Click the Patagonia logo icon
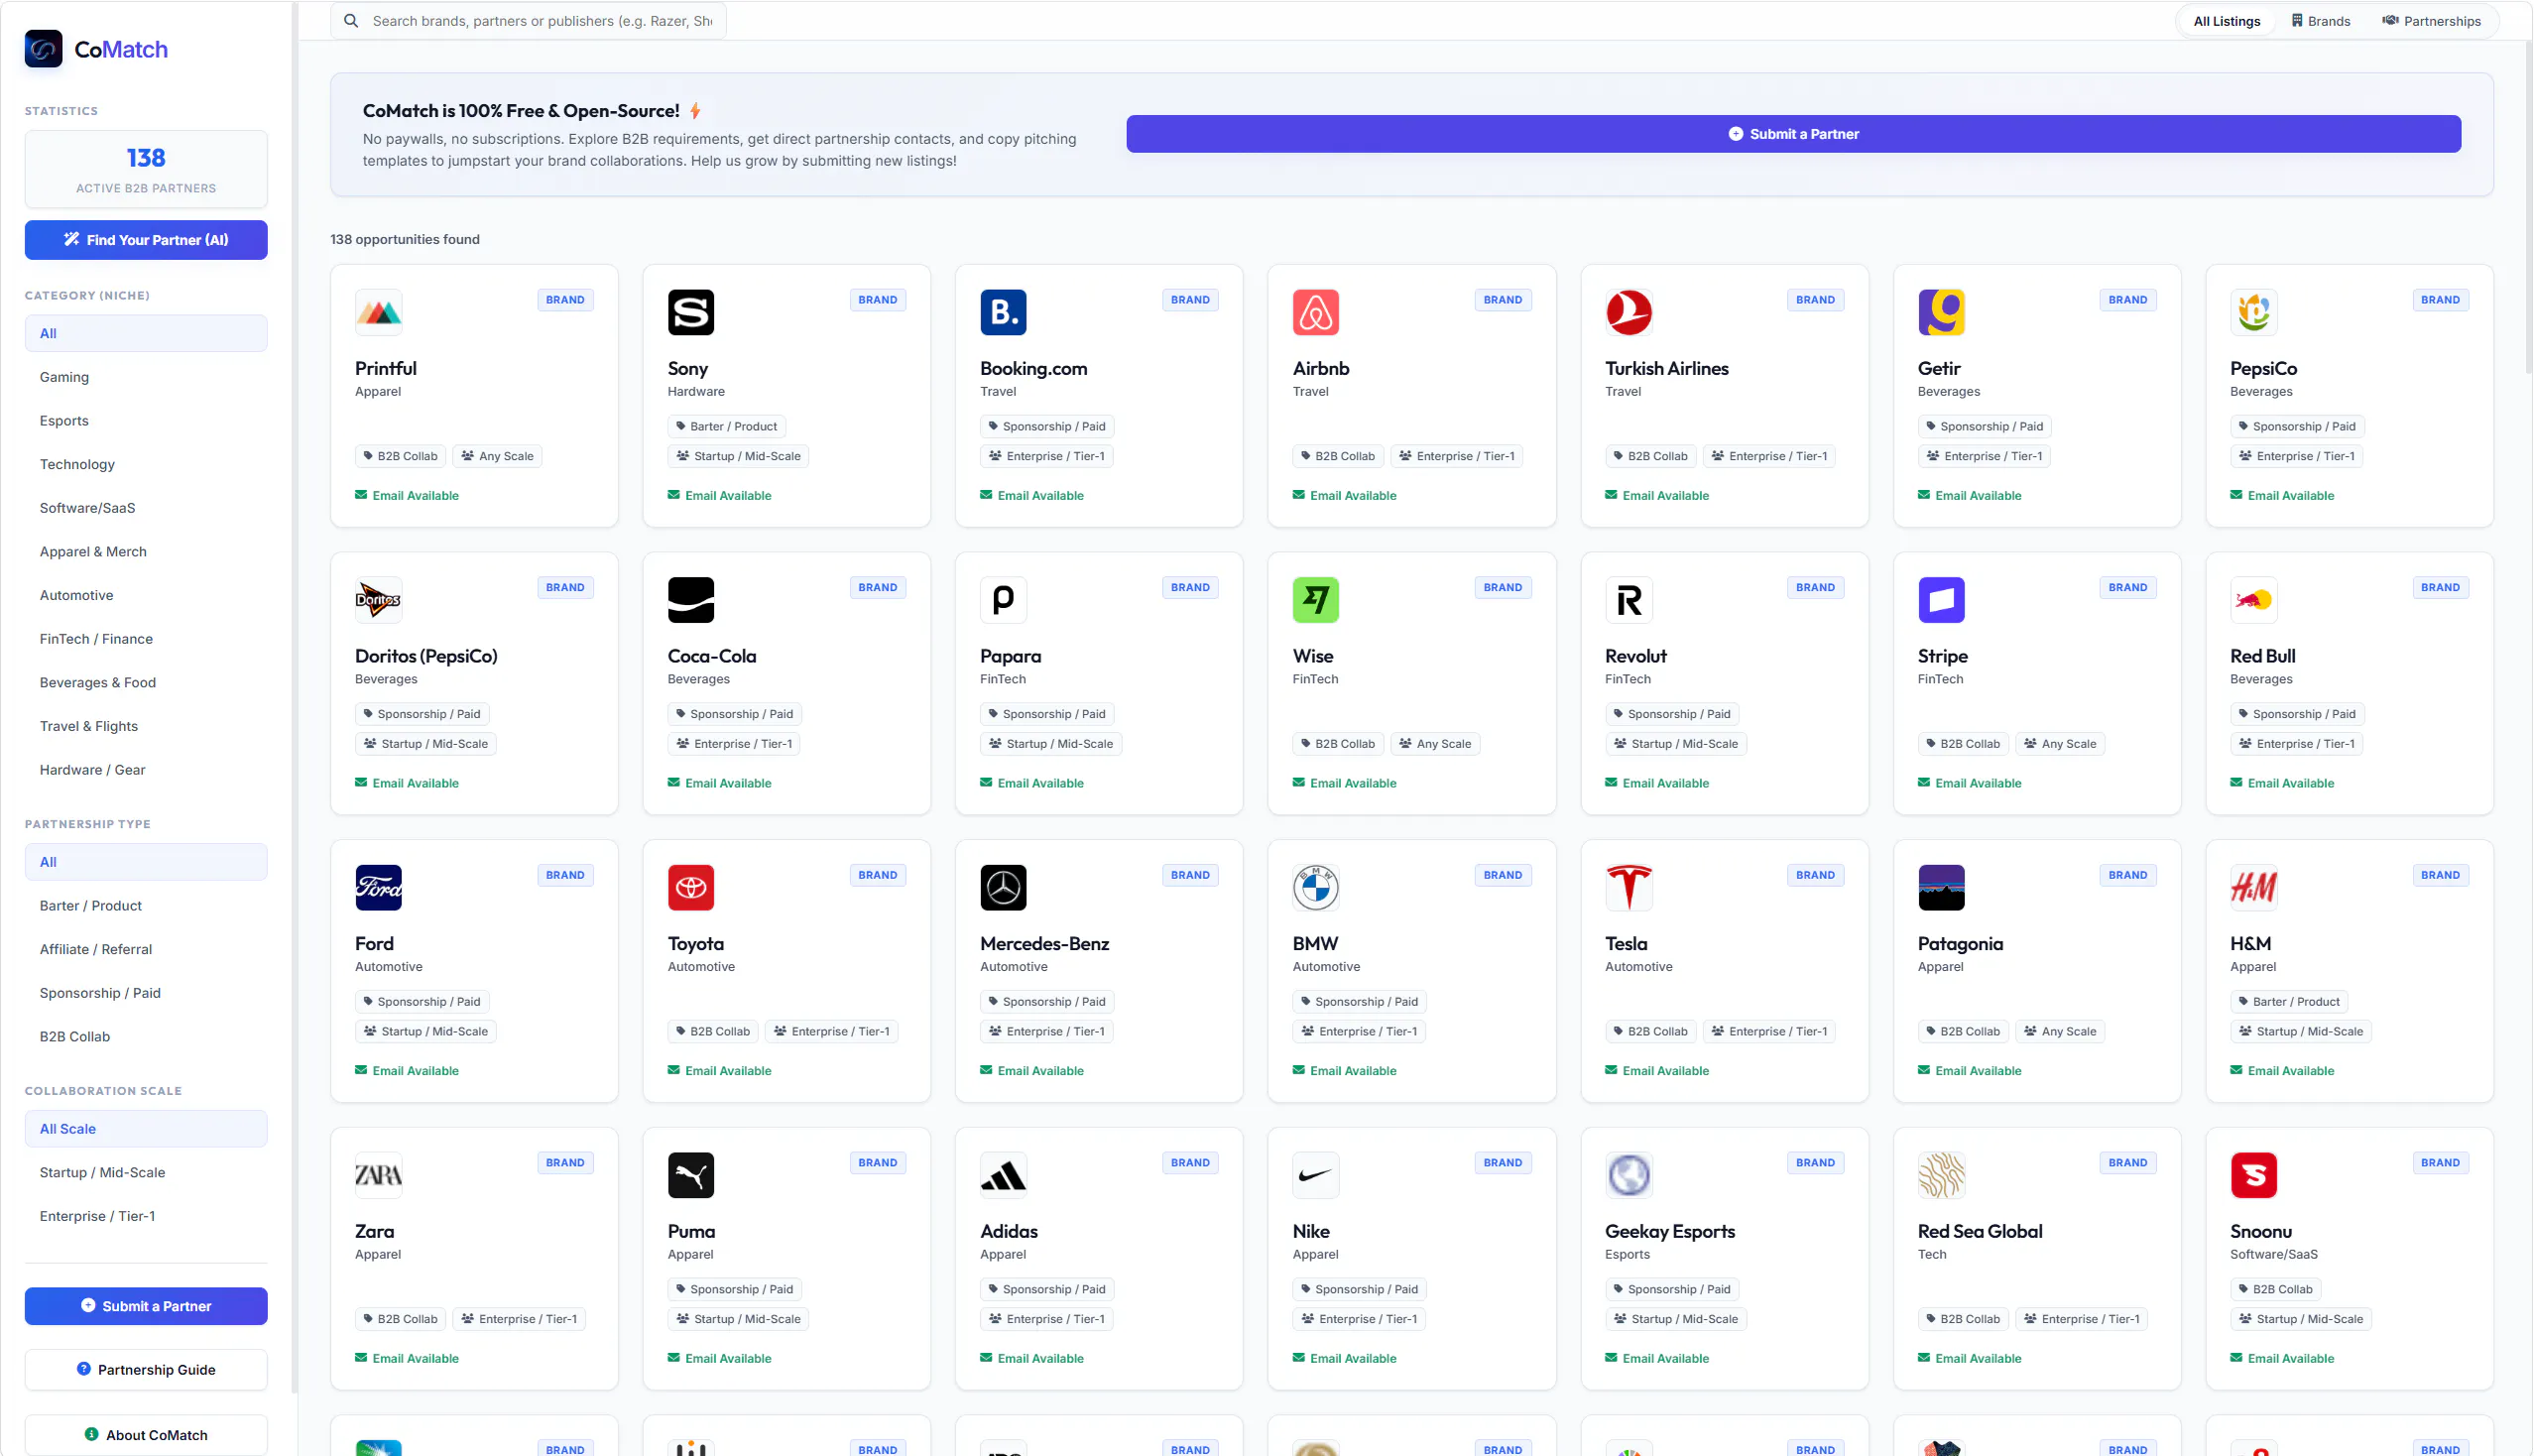Image resolution: width=2534 pixels, height=1456 pixels. [x=1941, y=888]
